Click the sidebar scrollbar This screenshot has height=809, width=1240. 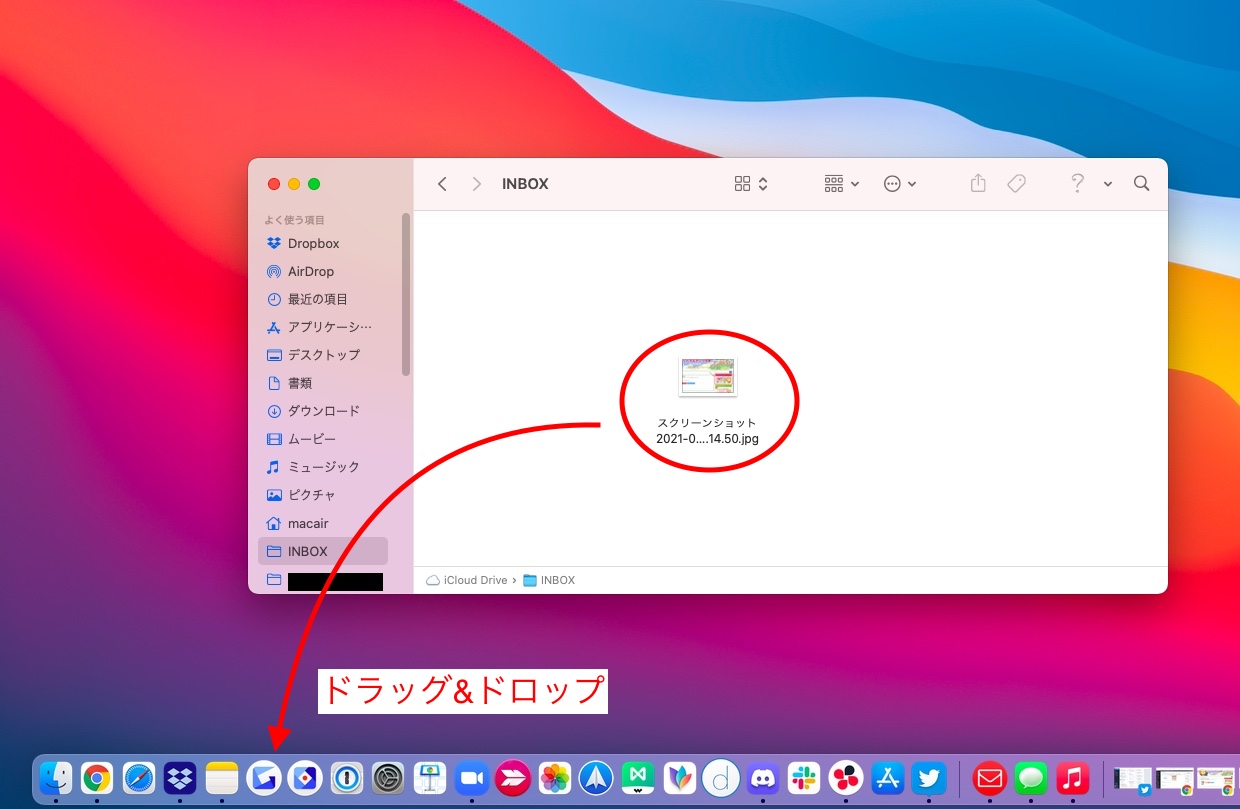[406, 294]
